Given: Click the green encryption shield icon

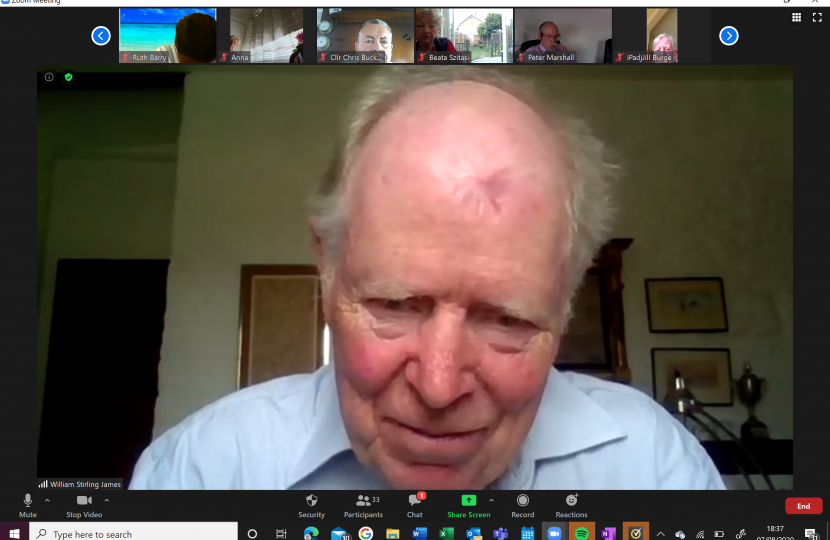Looking at the screenshot, I should [x=68, y=77].
